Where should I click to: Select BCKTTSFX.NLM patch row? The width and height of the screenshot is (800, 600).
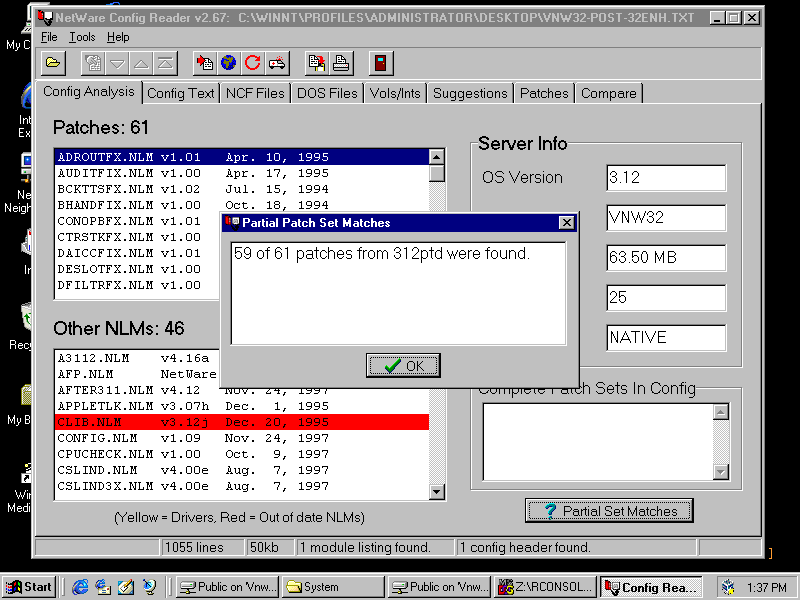click(242, 189)
